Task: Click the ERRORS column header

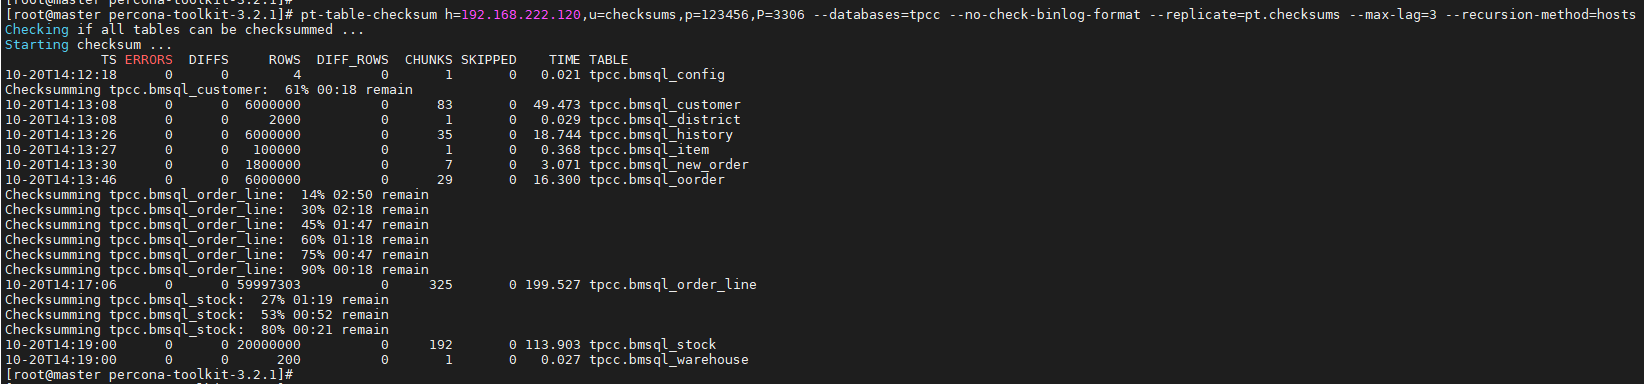Action: tap(149, 60)
